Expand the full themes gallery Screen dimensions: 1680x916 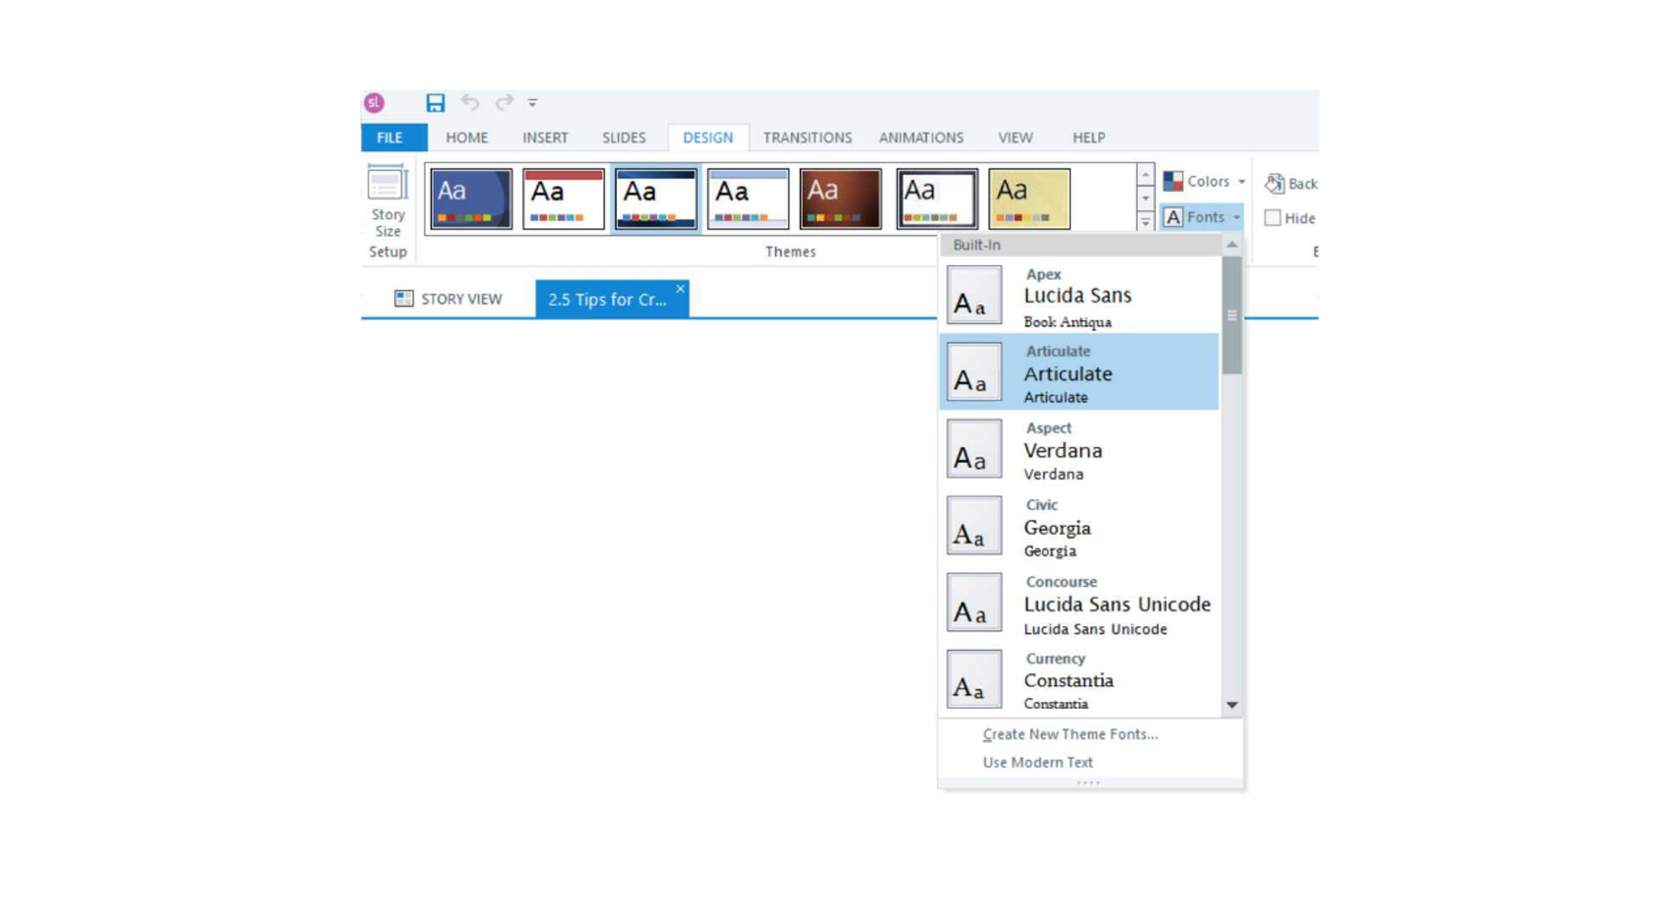pyautogui.click(x=1145, y=222)
